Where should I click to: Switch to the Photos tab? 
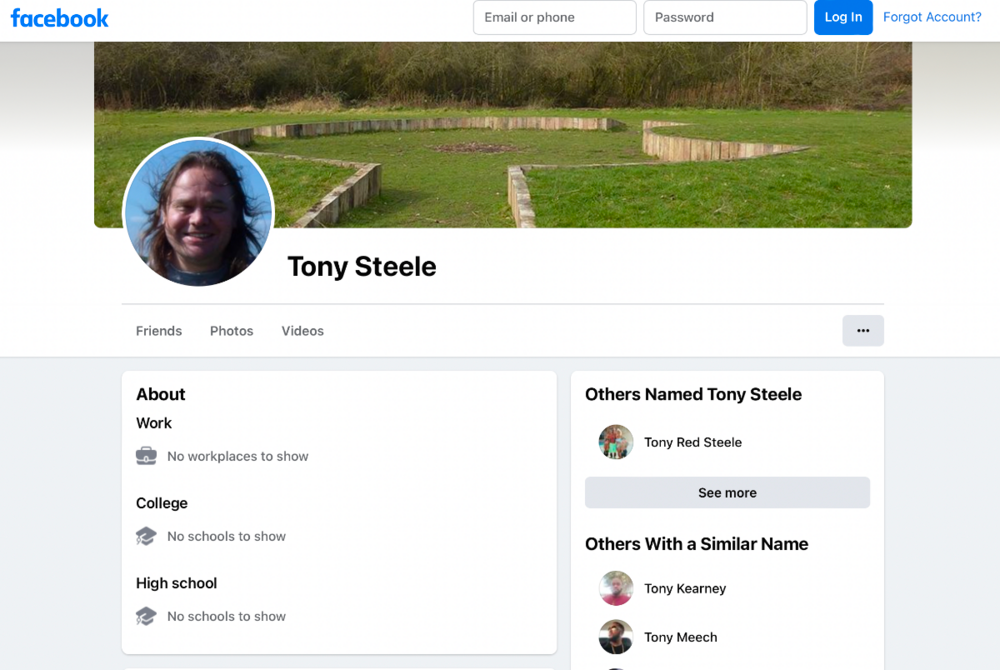point(232,331)
